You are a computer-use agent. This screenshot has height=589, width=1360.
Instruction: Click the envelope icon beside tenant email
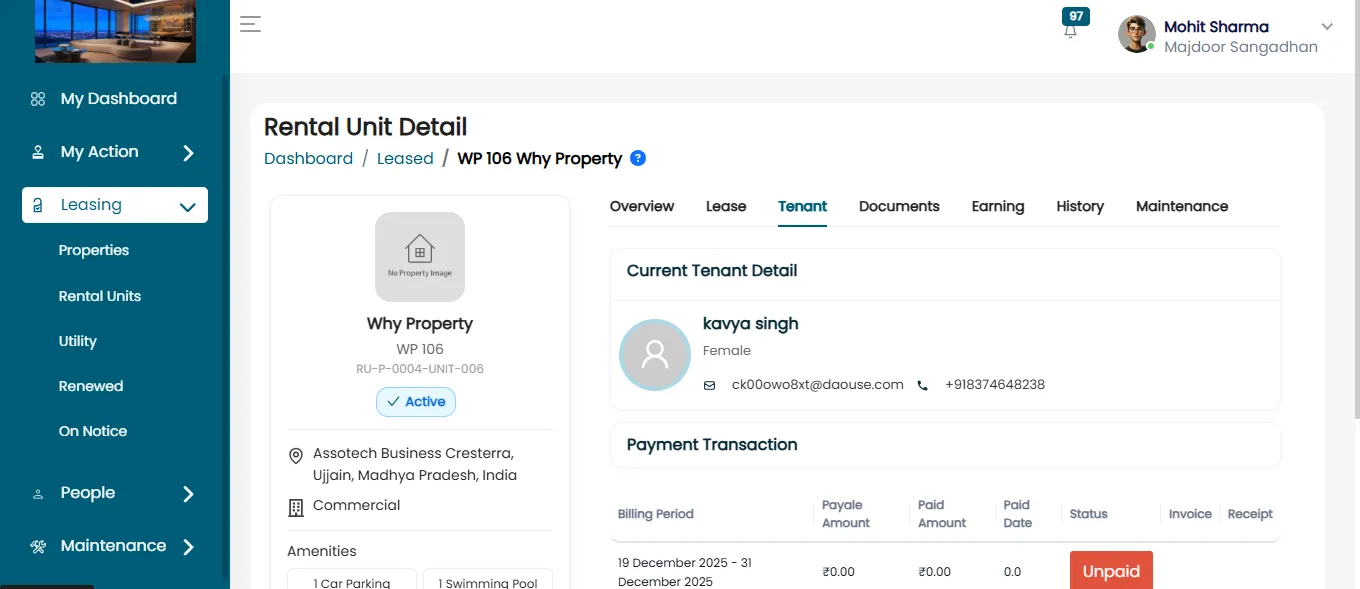[709, 385]
